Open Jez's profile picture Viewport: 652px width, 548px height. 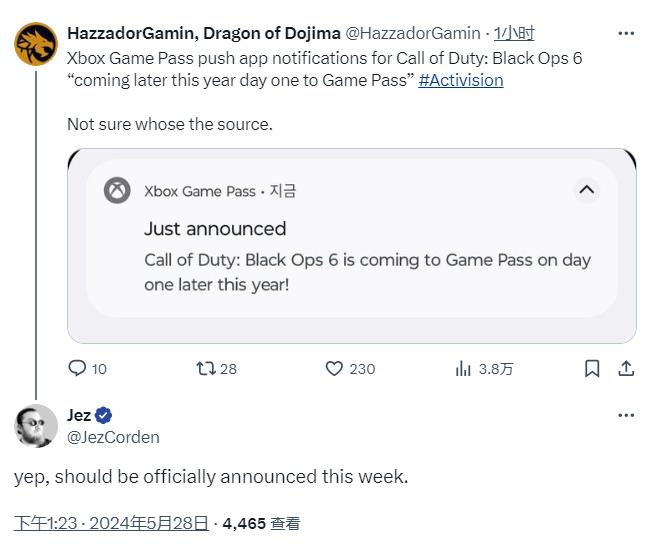tap(35, 426)
